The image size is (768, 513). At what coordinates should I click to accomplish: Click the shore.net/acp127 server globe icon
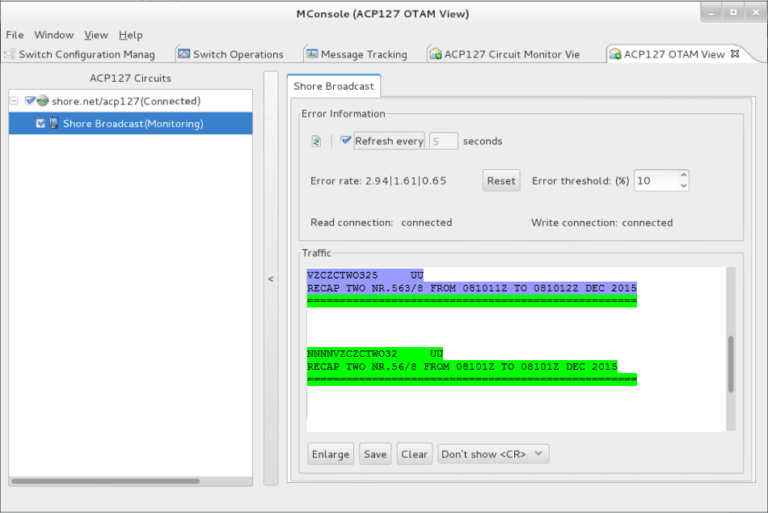[x=43, y=101]
